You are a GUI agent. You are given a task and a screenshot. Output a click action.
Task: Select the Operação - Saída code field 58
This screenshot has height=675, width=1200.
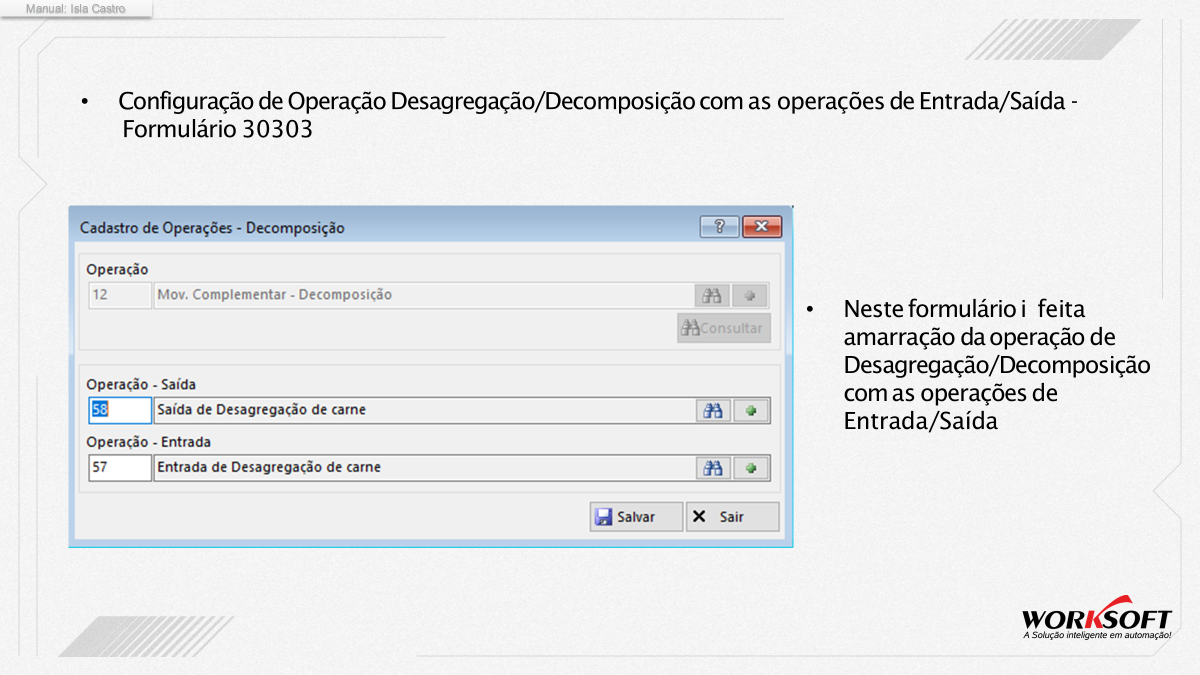(x=120, y=411)
